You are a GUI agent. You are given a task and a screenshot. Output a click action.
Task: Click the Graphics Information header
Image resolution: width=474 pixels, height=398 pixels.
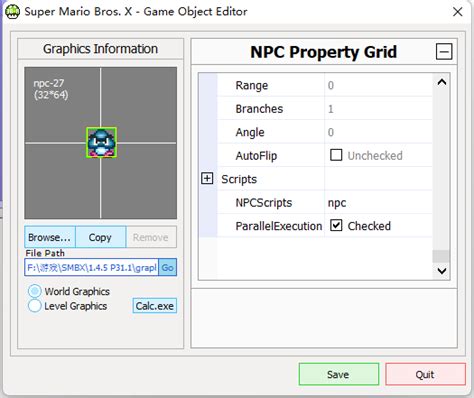(x=100, y=49)
